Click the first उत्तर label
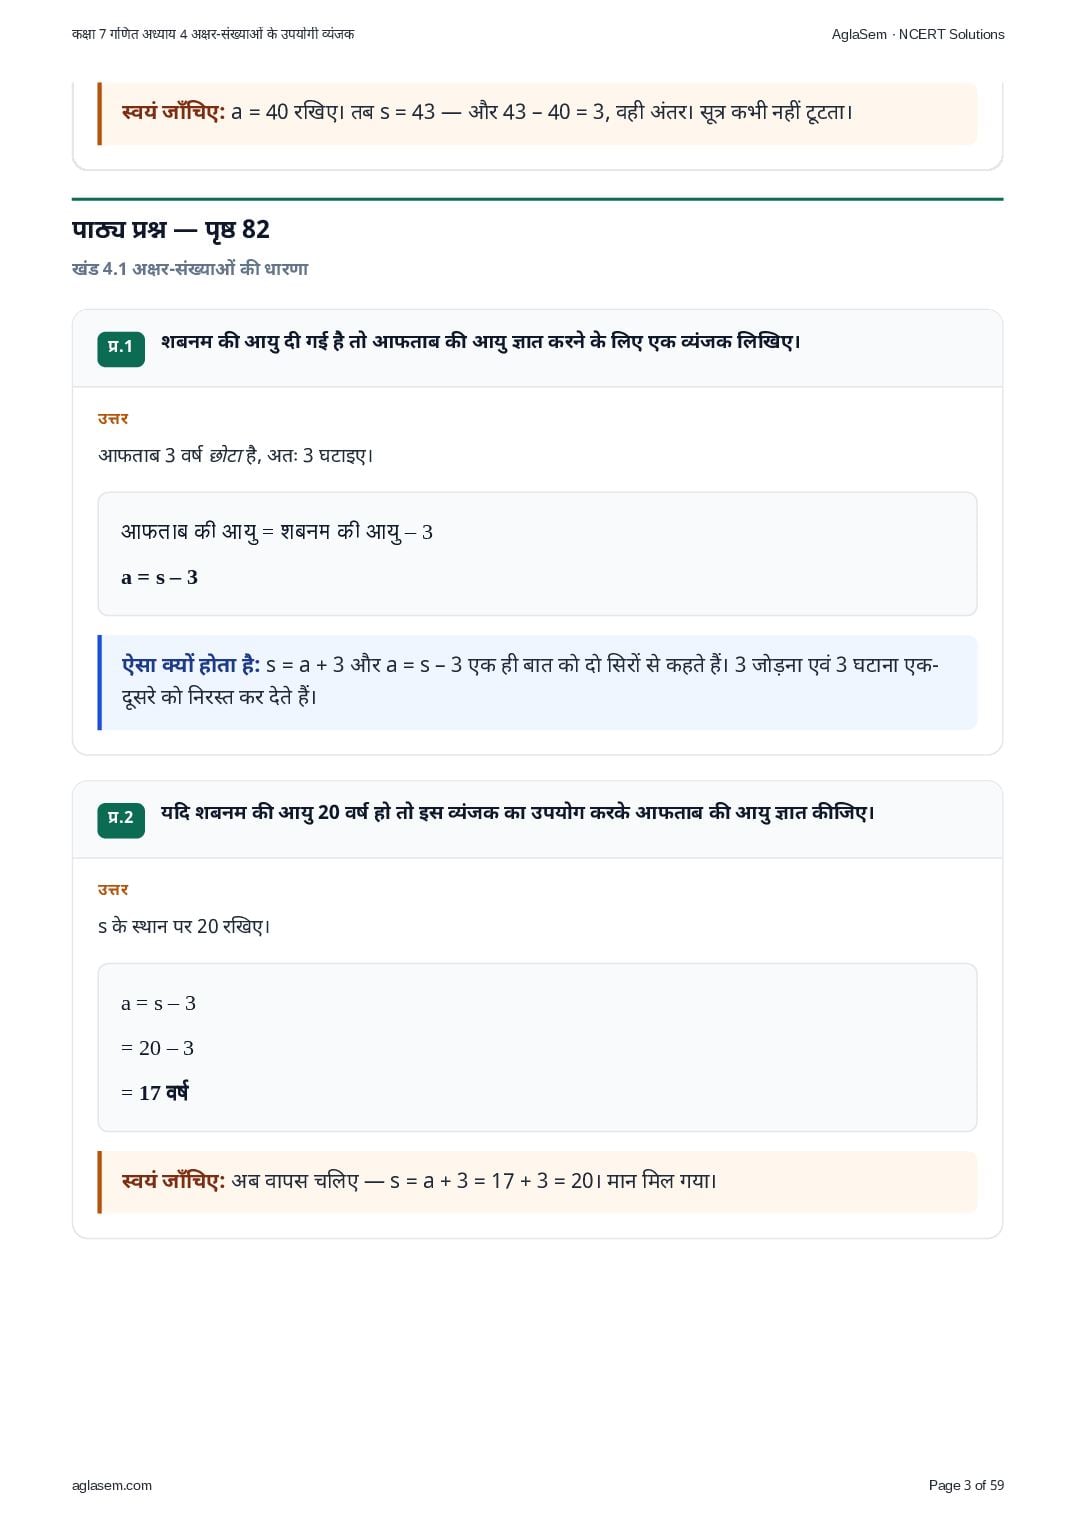This screenshot has width=1076, height=1522. point(113,418)
